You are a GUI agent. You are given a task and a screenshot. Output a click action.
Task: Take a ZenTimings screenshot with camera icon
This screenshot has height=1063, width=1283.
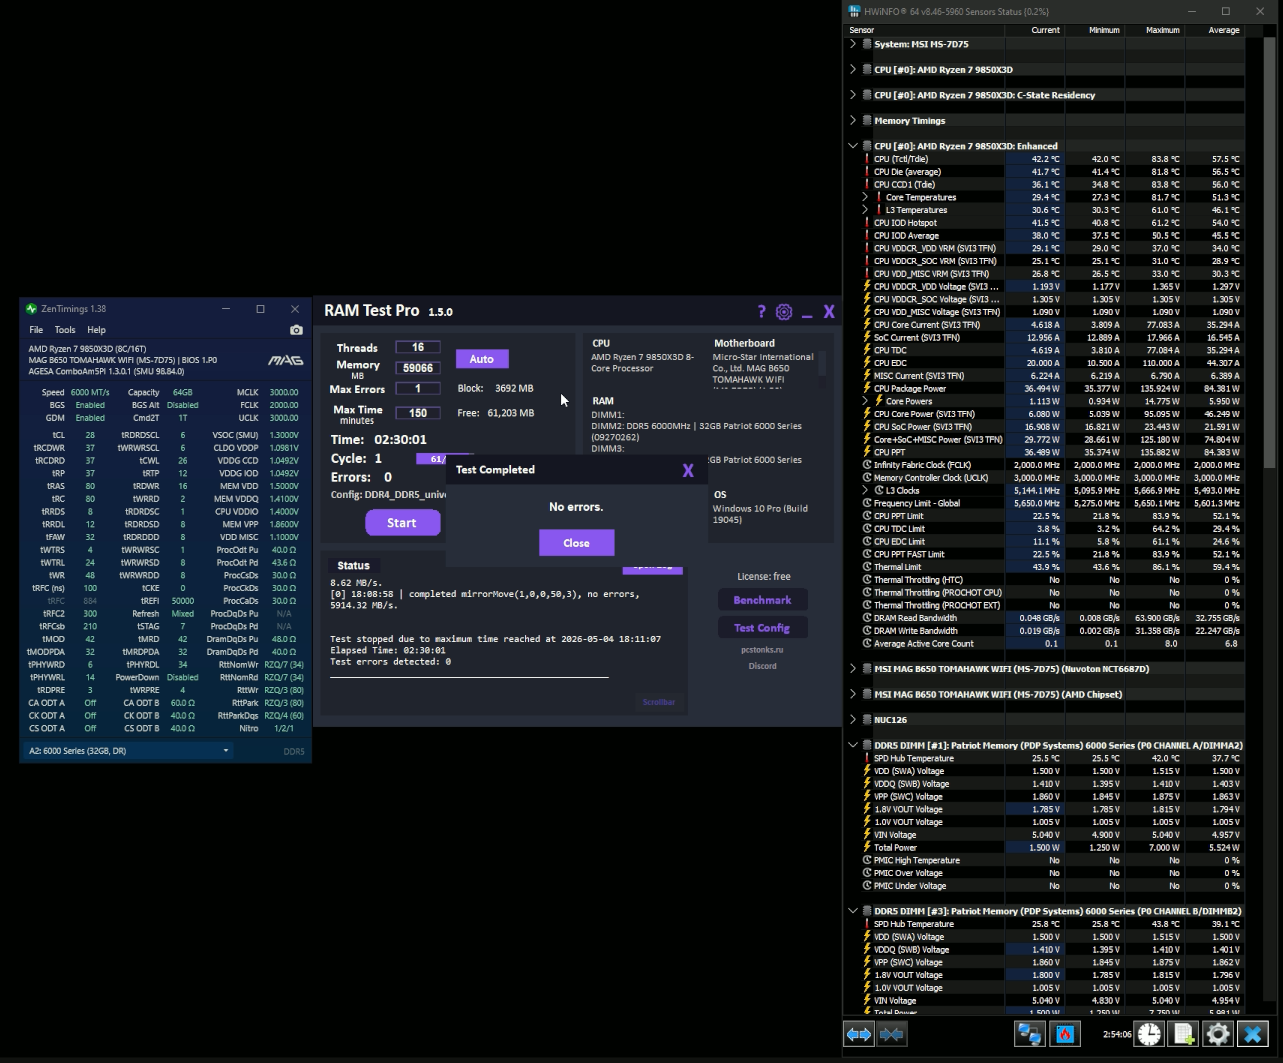(296, 330)
